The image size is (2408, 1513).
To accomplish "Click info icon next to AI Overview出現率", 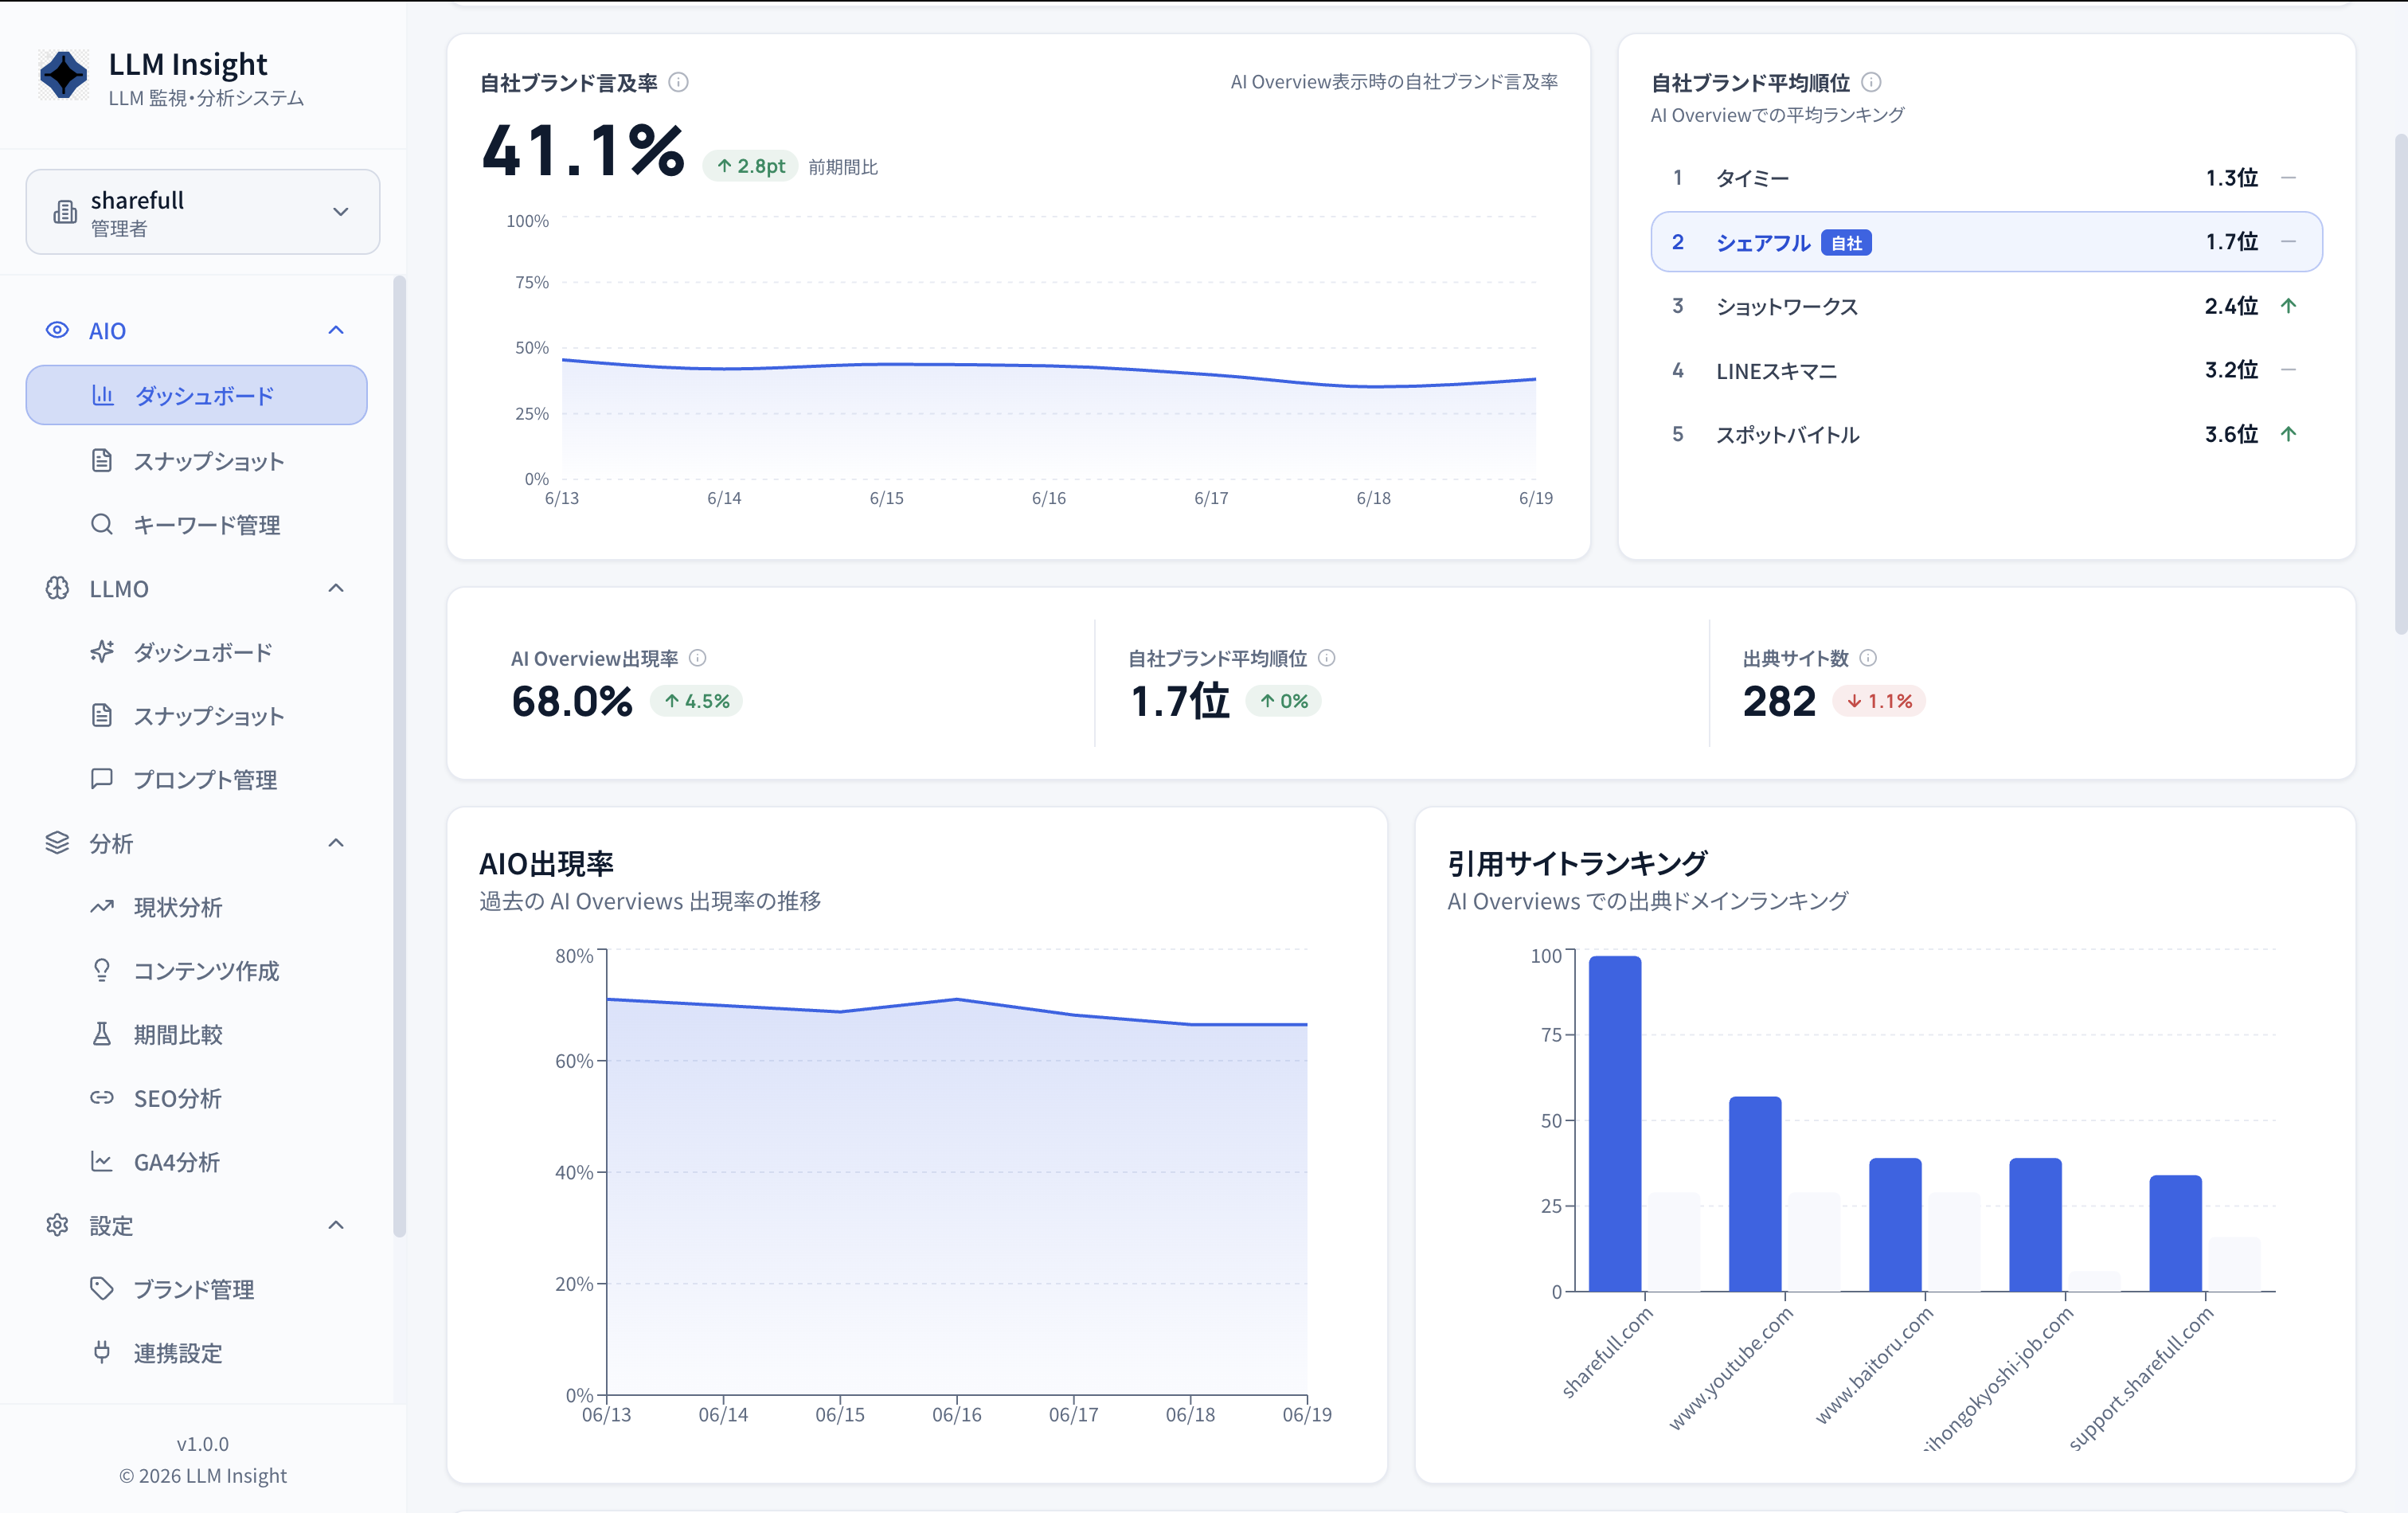I will pos(698,658).
